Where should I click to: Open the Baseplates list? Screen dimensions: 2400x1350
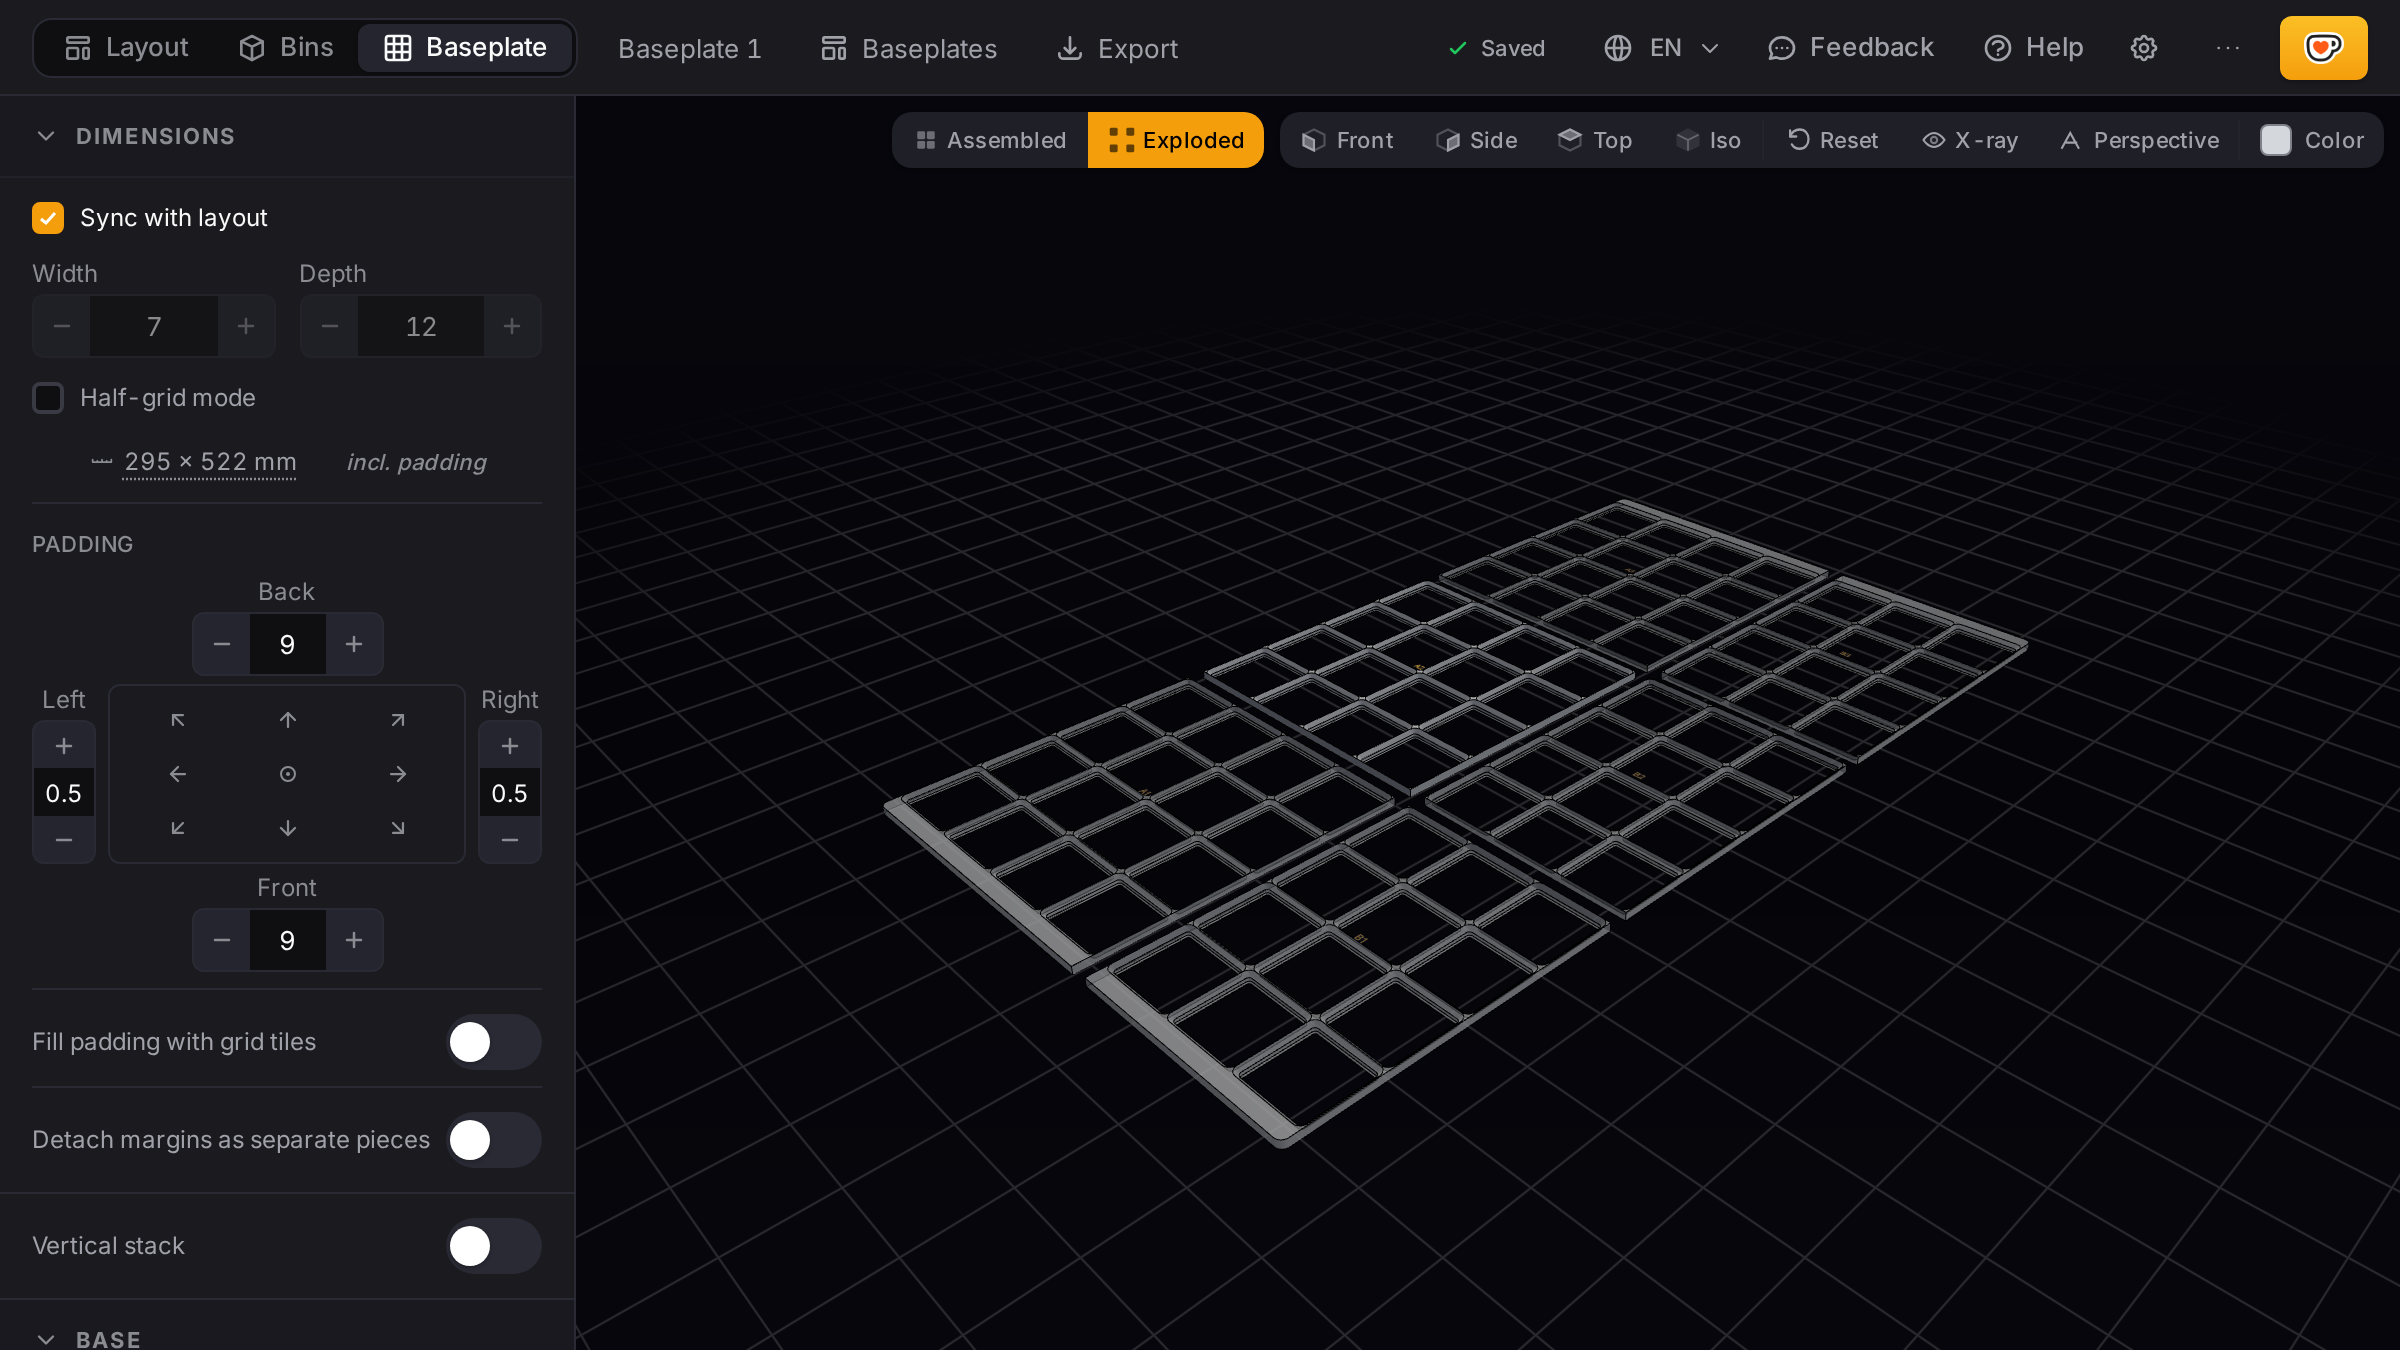909,48
